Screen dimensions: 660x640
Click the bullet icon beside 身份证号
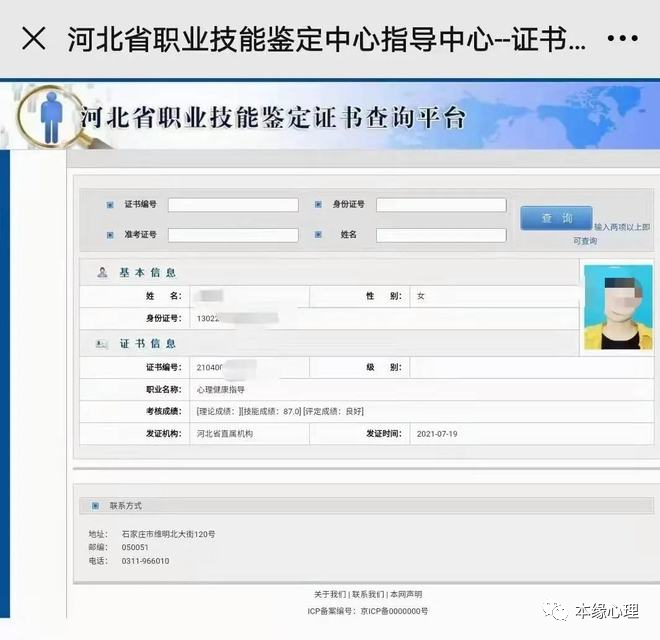click(318, 205)
